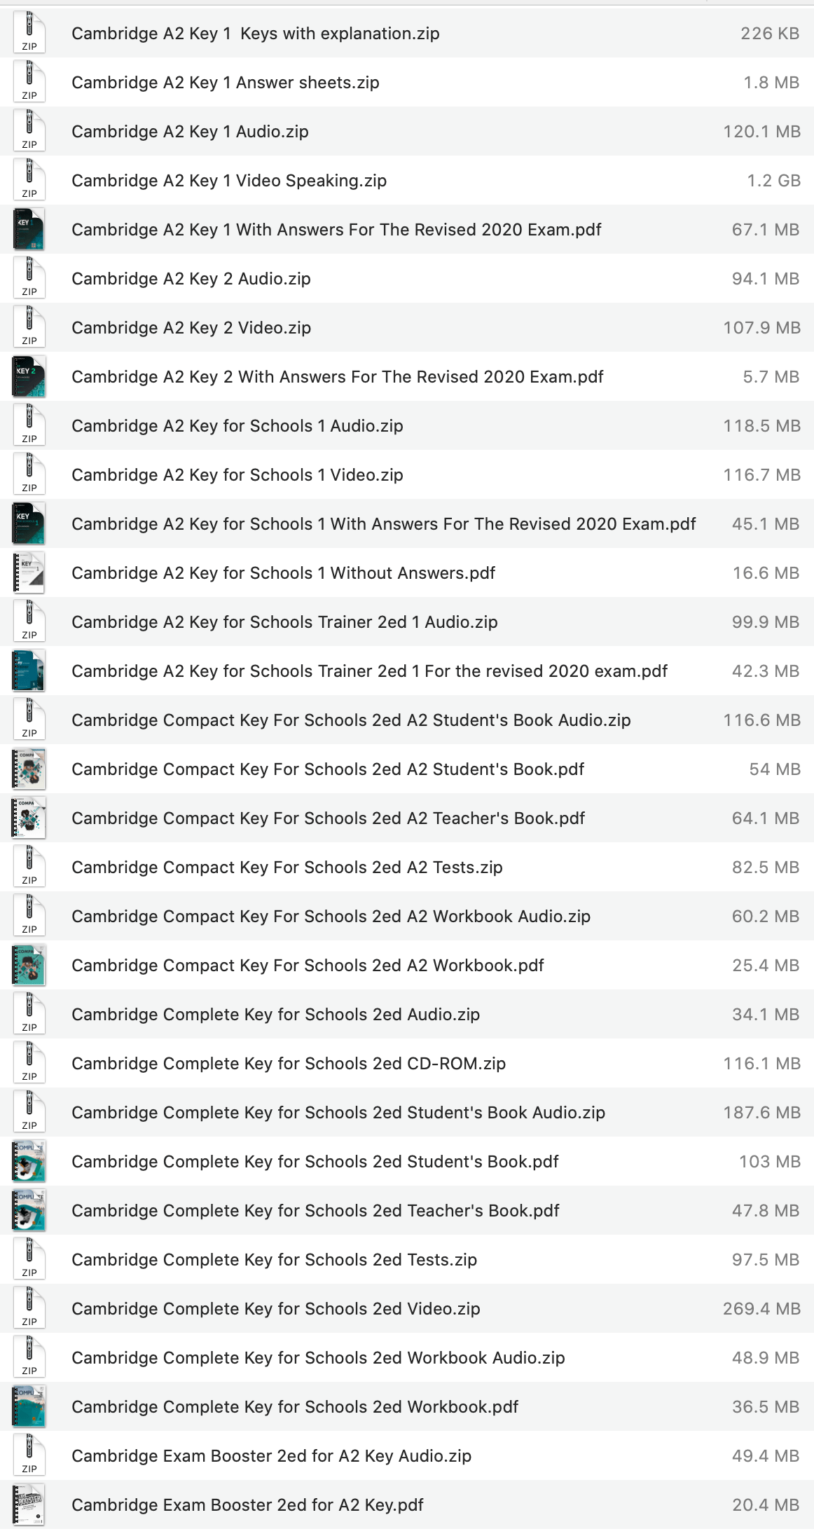The image size is (814, 1536).
Task: Click the ZIP icon for Cambridge A2 Key 1 Audio
Action: tap(30, 131)
